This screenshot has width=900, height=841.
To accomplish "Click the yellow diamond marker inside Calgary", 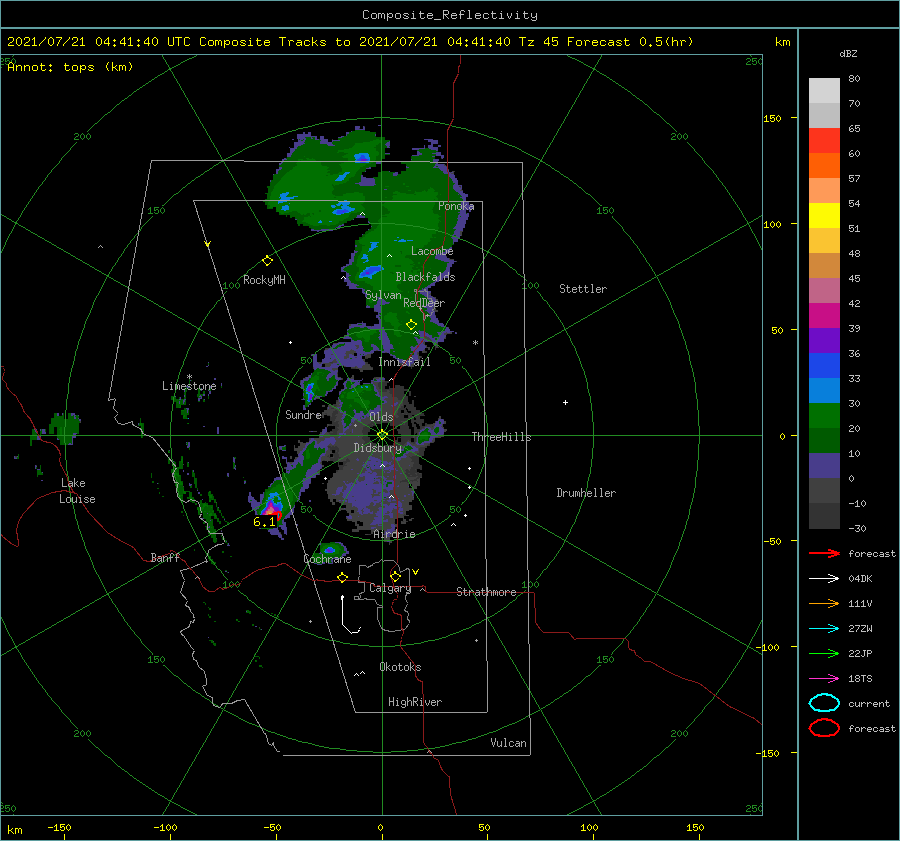I will point(395,576).
